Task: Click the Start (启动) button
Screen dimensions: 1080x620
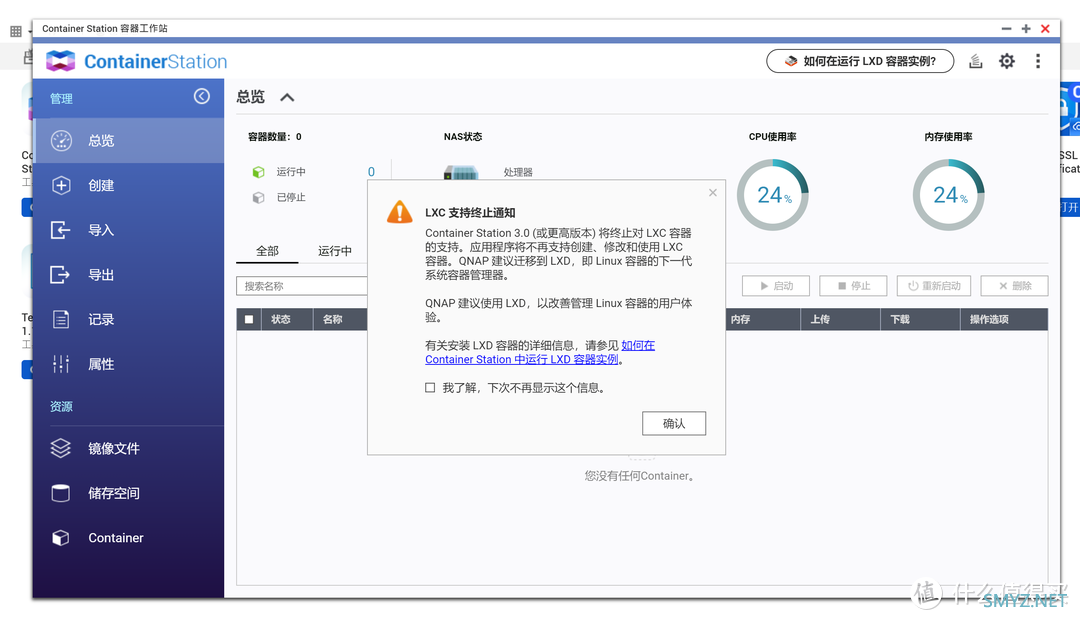Action: point(776,286)
